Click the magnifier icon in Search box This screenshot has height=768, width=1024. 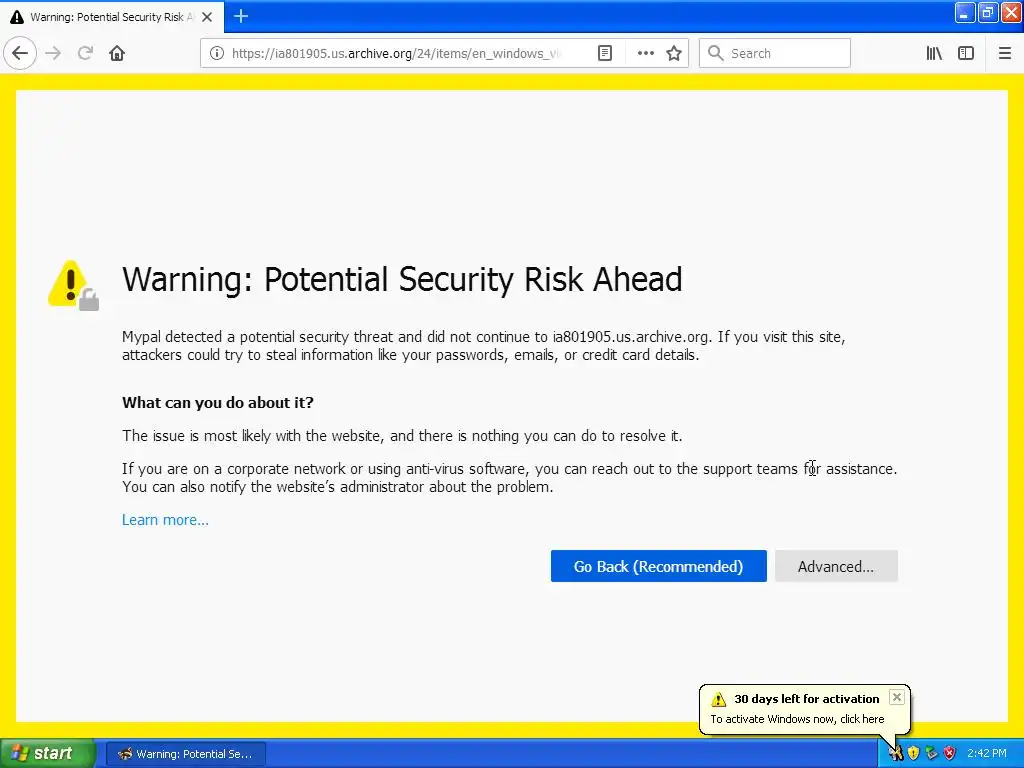click(715, 54)
